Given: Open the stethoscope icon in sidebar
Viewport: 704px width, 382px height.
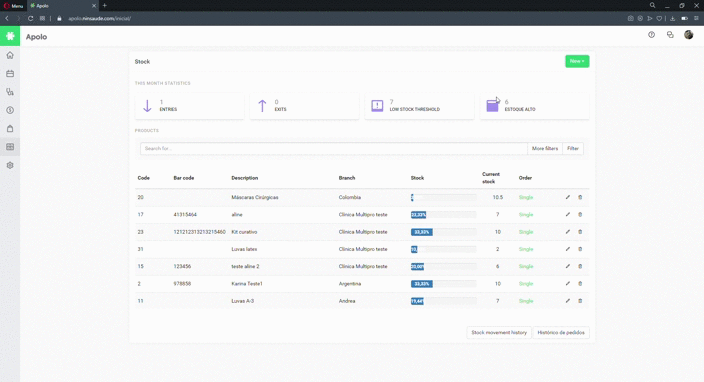Looking at the screenshot, I should tap(10, 92).
